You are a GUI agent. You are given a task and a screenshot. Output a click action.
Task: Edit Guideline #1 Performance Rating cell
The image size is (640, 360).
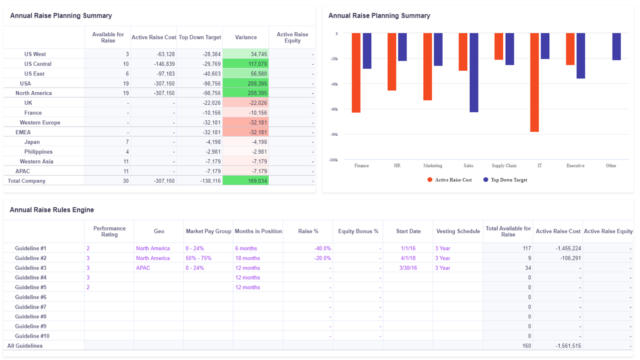tap(109, 248)
